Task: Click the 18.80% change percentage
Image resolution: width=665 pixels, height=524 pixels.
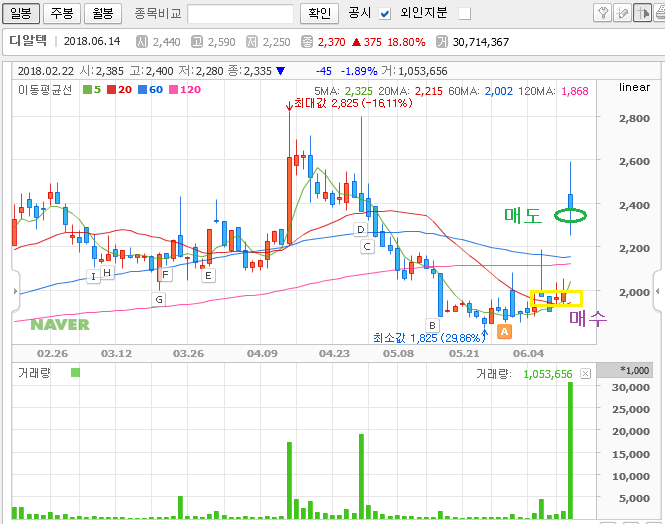Action: click(406, 42)
